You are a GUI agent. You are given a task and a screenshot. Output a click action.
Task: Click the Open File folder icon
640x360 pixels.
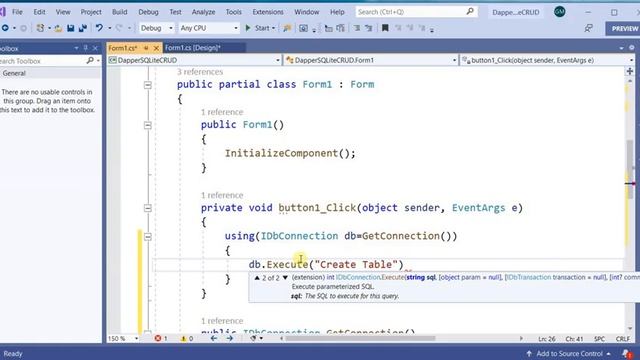(58, 28)
